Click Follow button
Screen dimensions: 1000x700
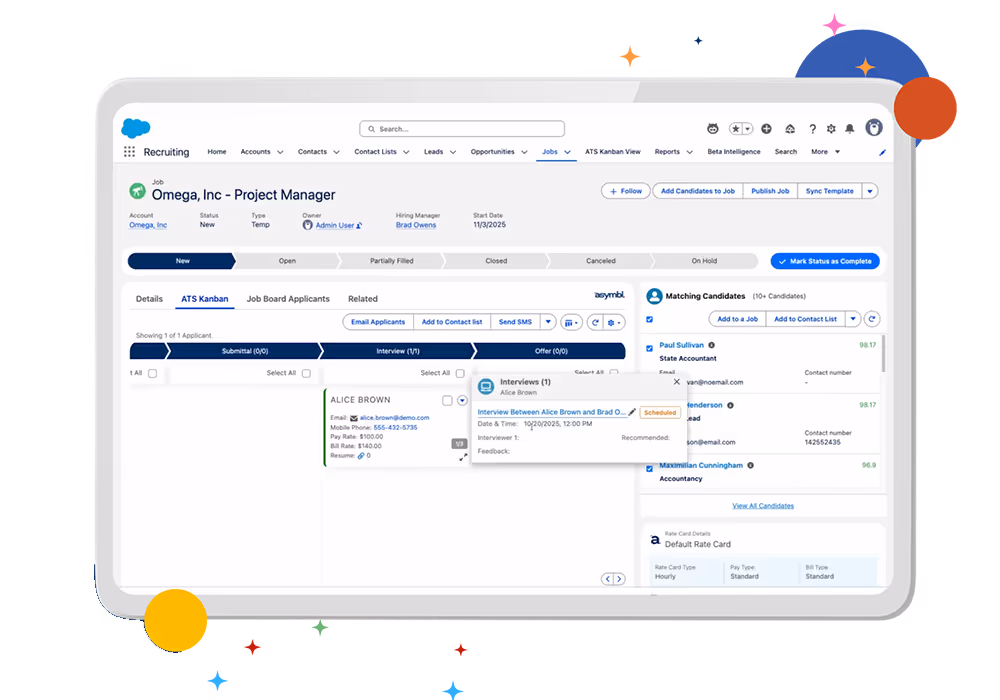coord(626,191)
